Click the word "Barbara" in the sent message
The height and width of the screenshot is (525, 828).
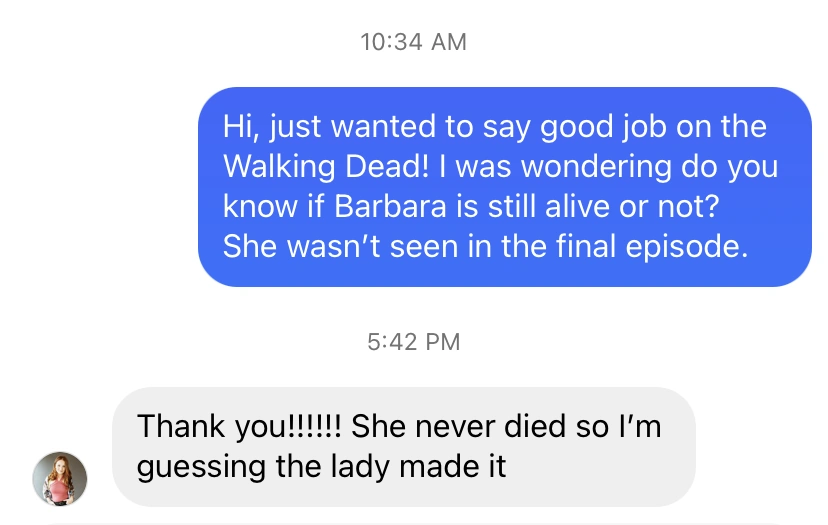click(x=390, y=206)
